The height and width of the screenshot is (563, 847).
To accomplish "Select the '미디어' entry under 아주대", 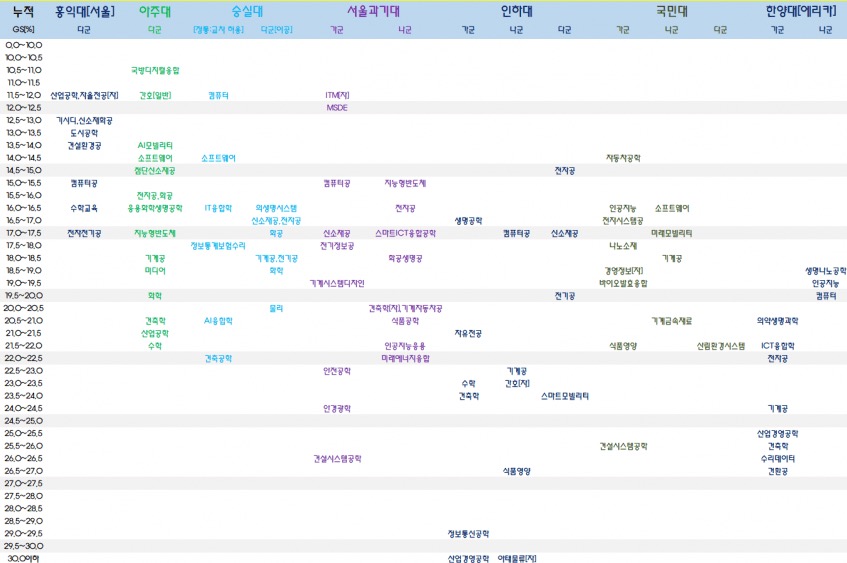I will click(155, 271).
